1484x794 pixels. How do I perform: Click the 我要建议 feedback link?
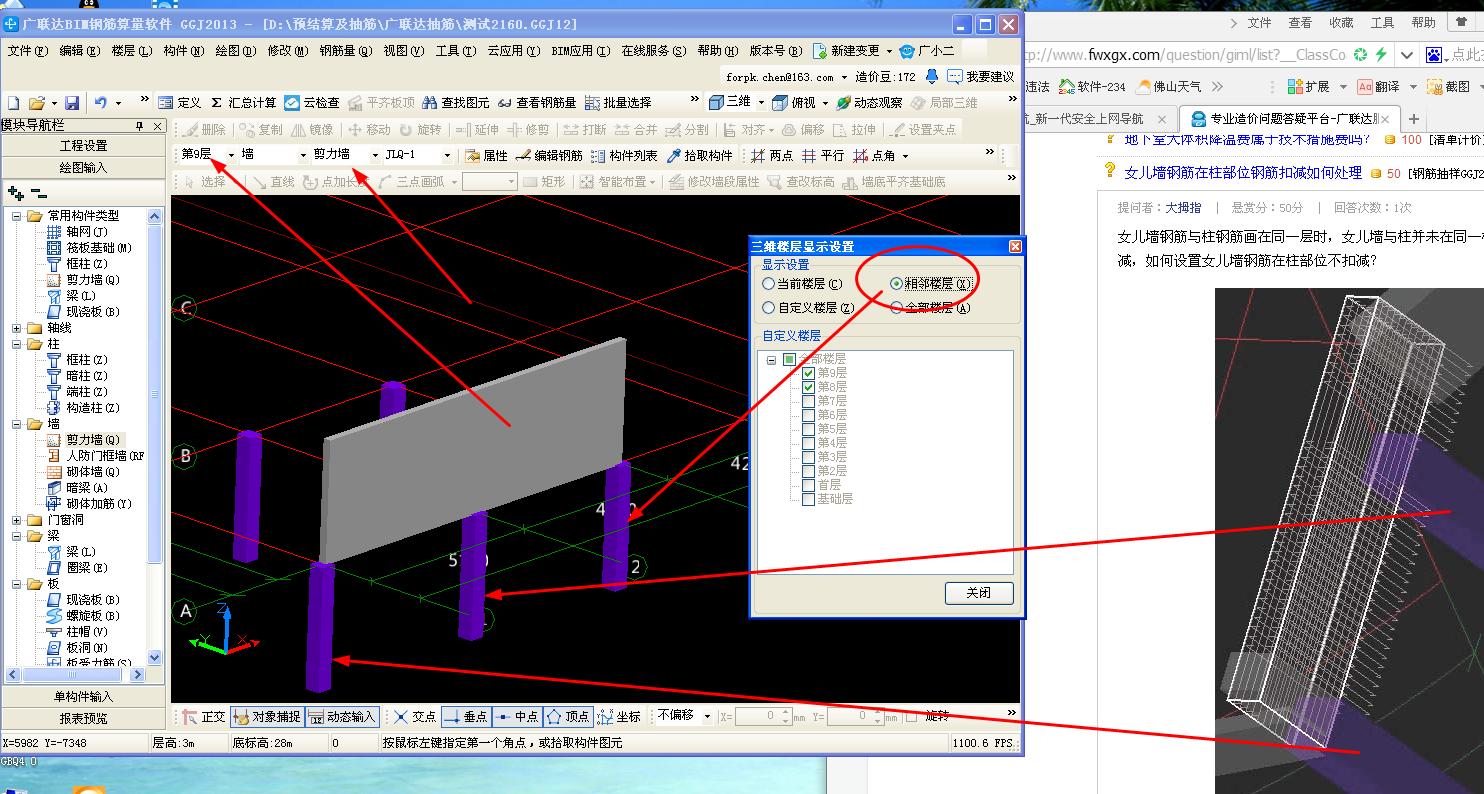pos(981,76)
